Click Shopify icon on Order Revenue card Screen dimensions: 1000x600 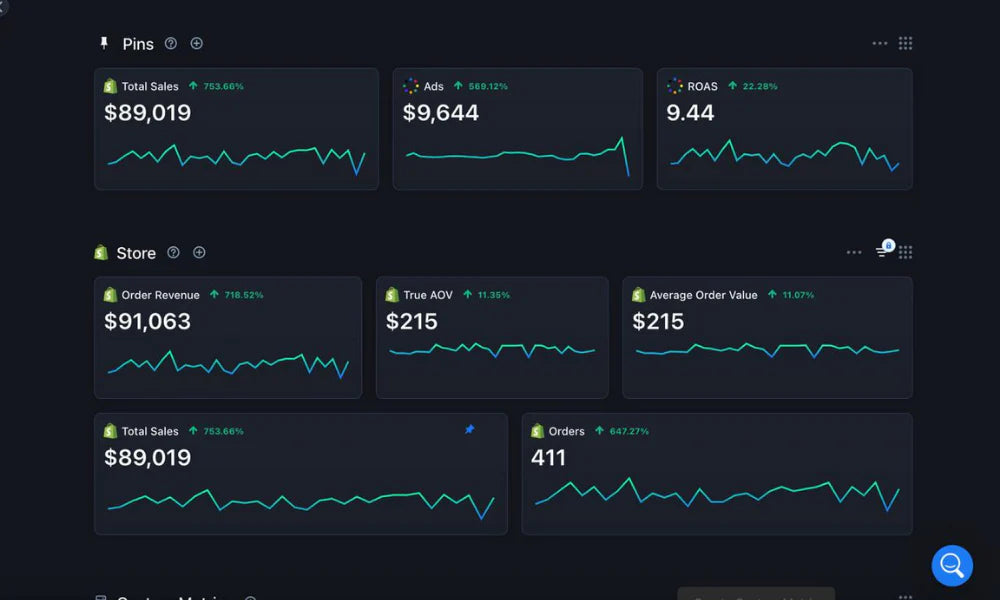(x=110, y=295)
